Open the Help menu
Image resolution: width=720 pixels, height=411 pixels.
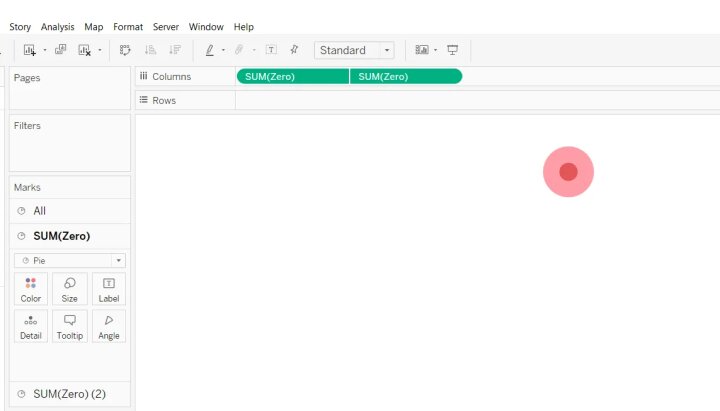click(x=244, y=27)
